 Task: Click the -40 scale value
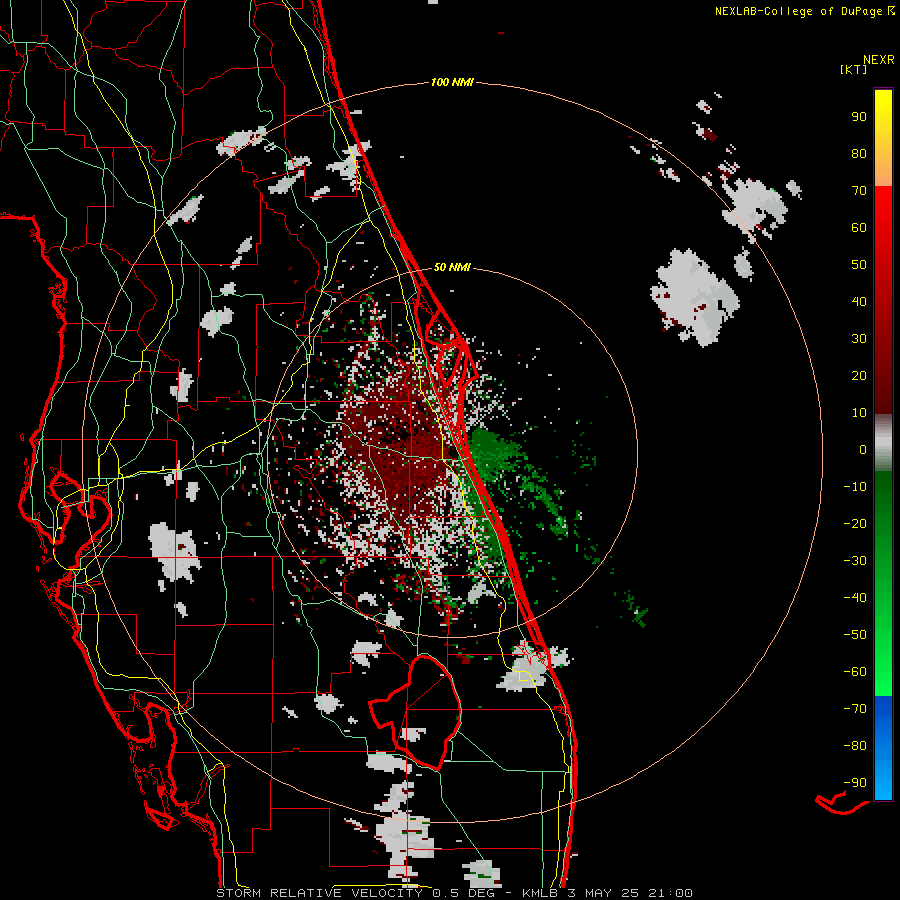[x=855, y=598]
